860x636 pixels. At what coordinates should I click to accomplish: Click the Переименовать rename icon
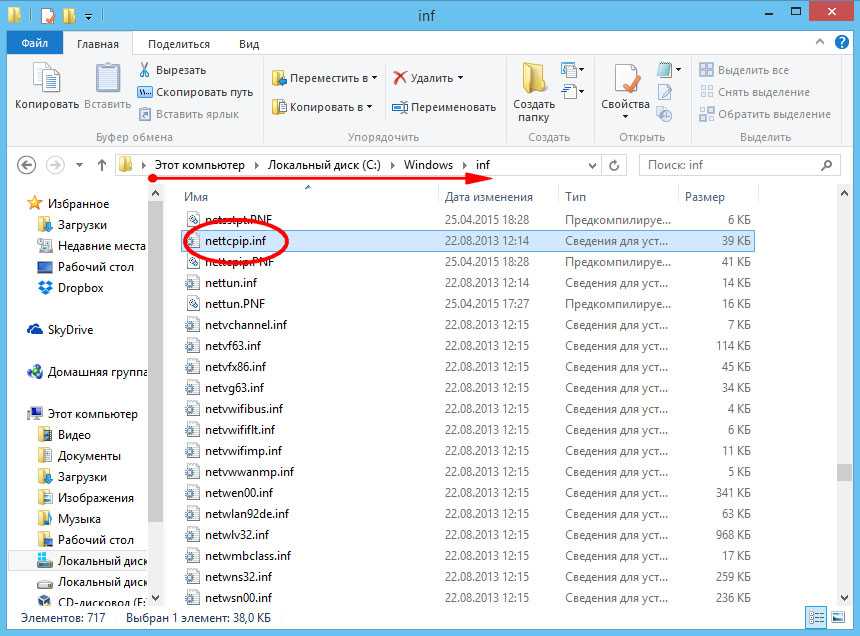399,107
